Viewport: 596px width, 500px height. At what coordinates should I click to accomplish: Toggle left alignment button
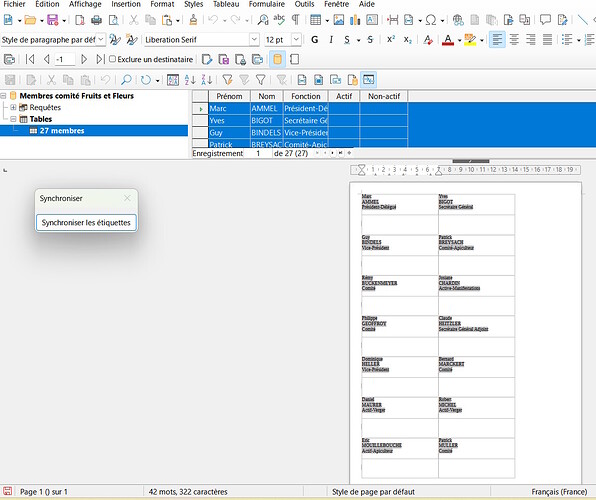(x=497, y=40)
